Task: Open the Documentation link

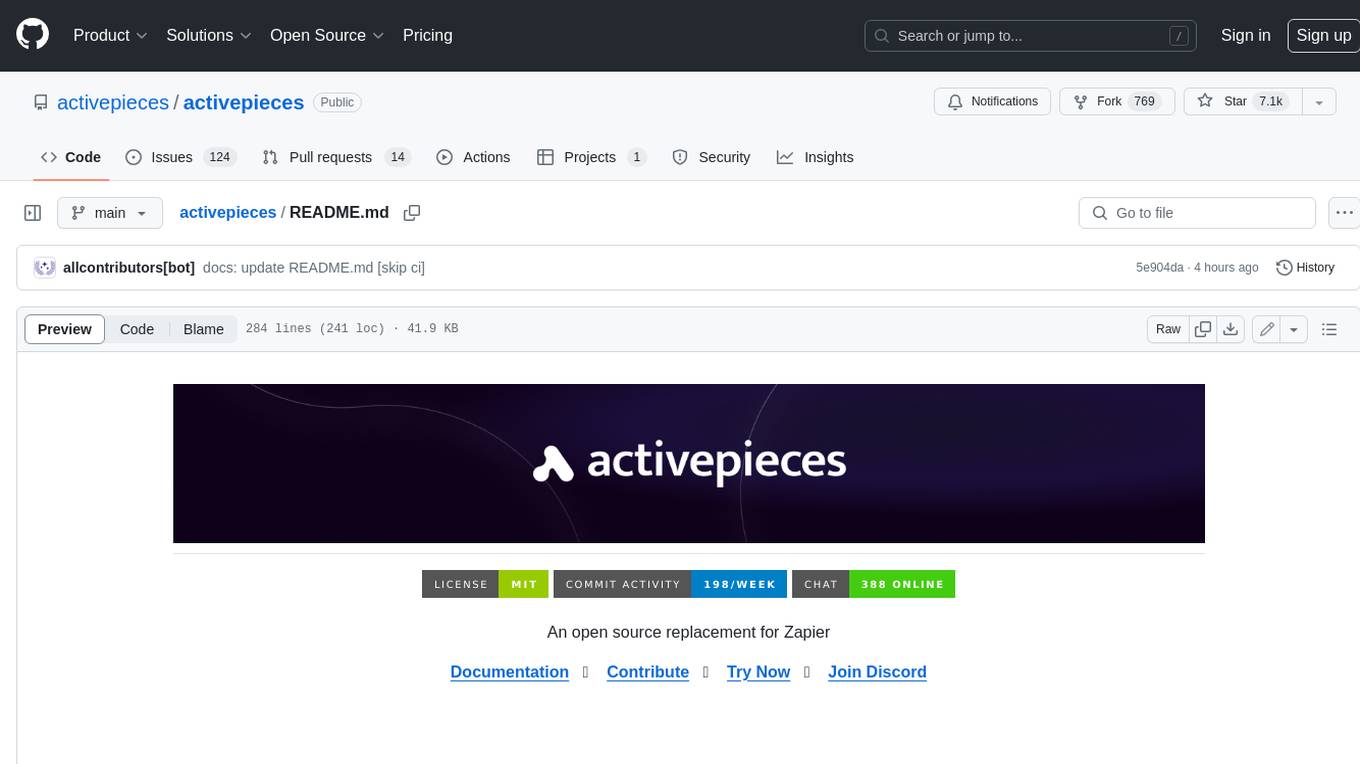Action: 510,672
